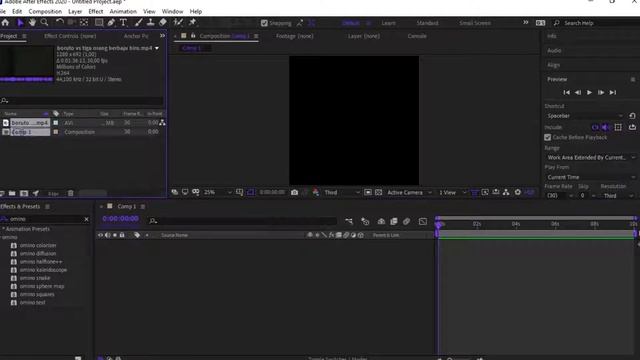The width and height of the screenshot is (640, 360).
Task: Click the Delete trash icon in Project panel
Action: click(71, 193)
